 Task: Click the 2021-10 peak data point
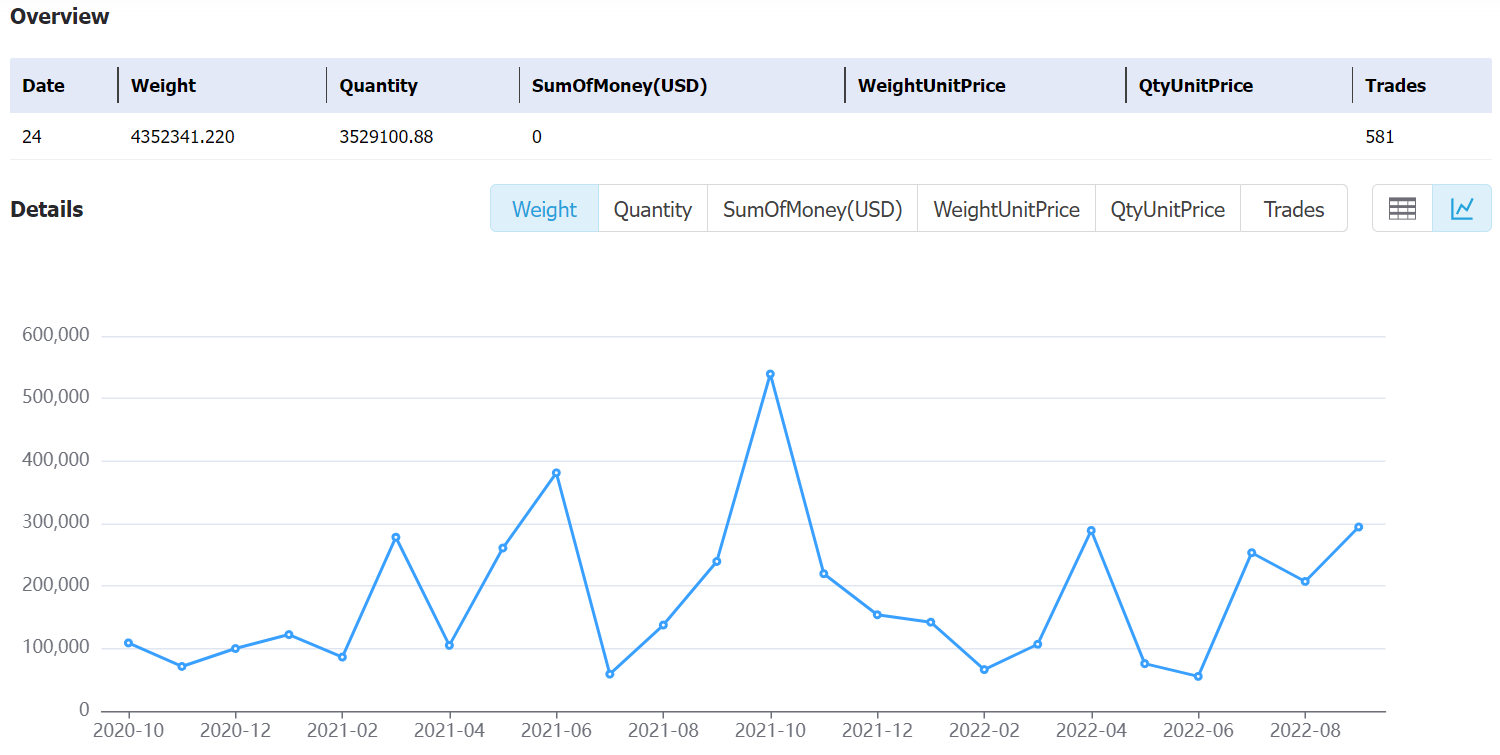(x=770, y=374)
